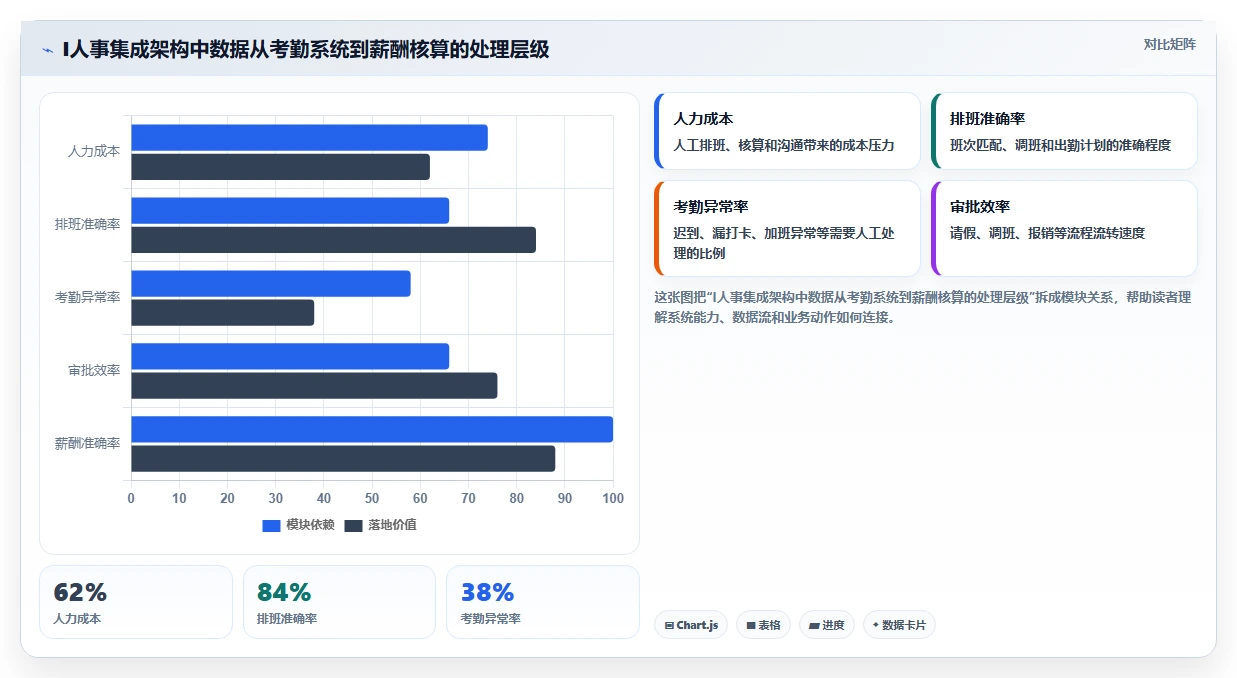Image resolution: width=1237 pixels, height=678 pixels.
Task: Click the 审批效率 y-axis label
Action: (94, 371)
